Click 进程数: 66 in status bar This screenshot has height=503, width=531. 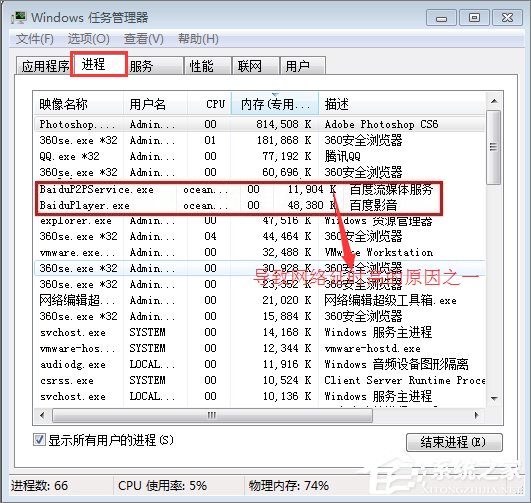coord(39,486)
